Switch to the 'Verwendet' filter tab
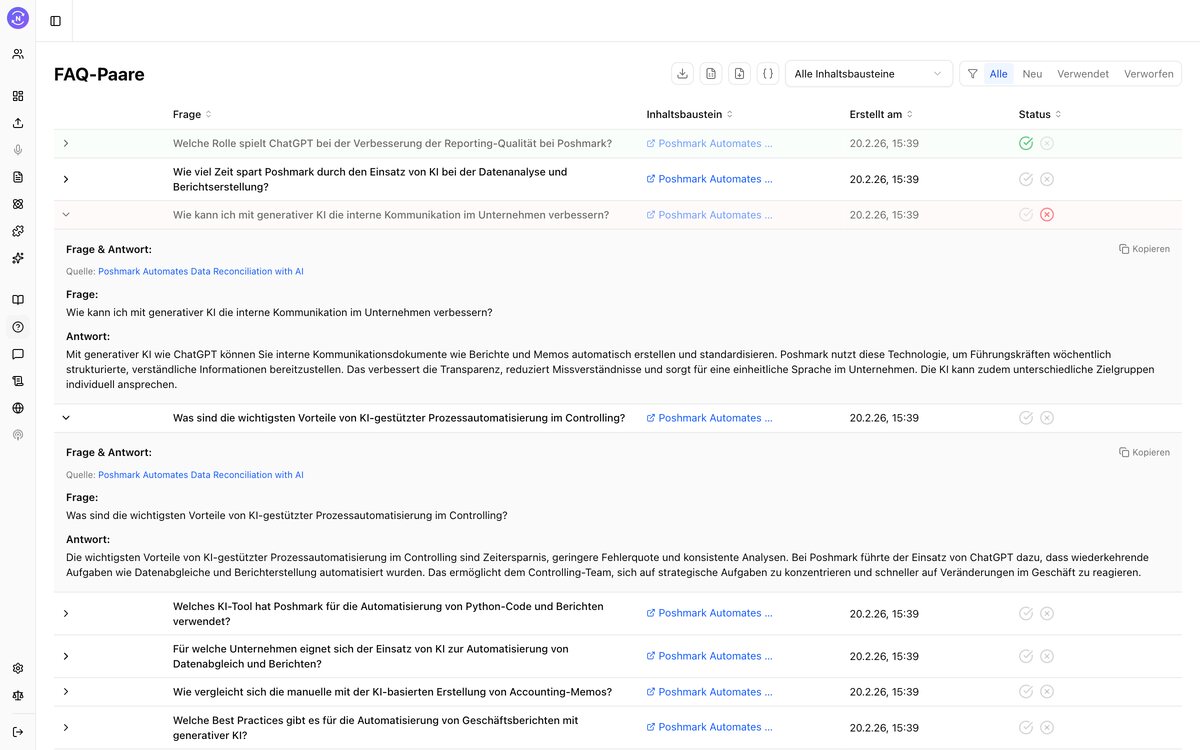The image size is (1200, 750). click(x=1083, y=74)
